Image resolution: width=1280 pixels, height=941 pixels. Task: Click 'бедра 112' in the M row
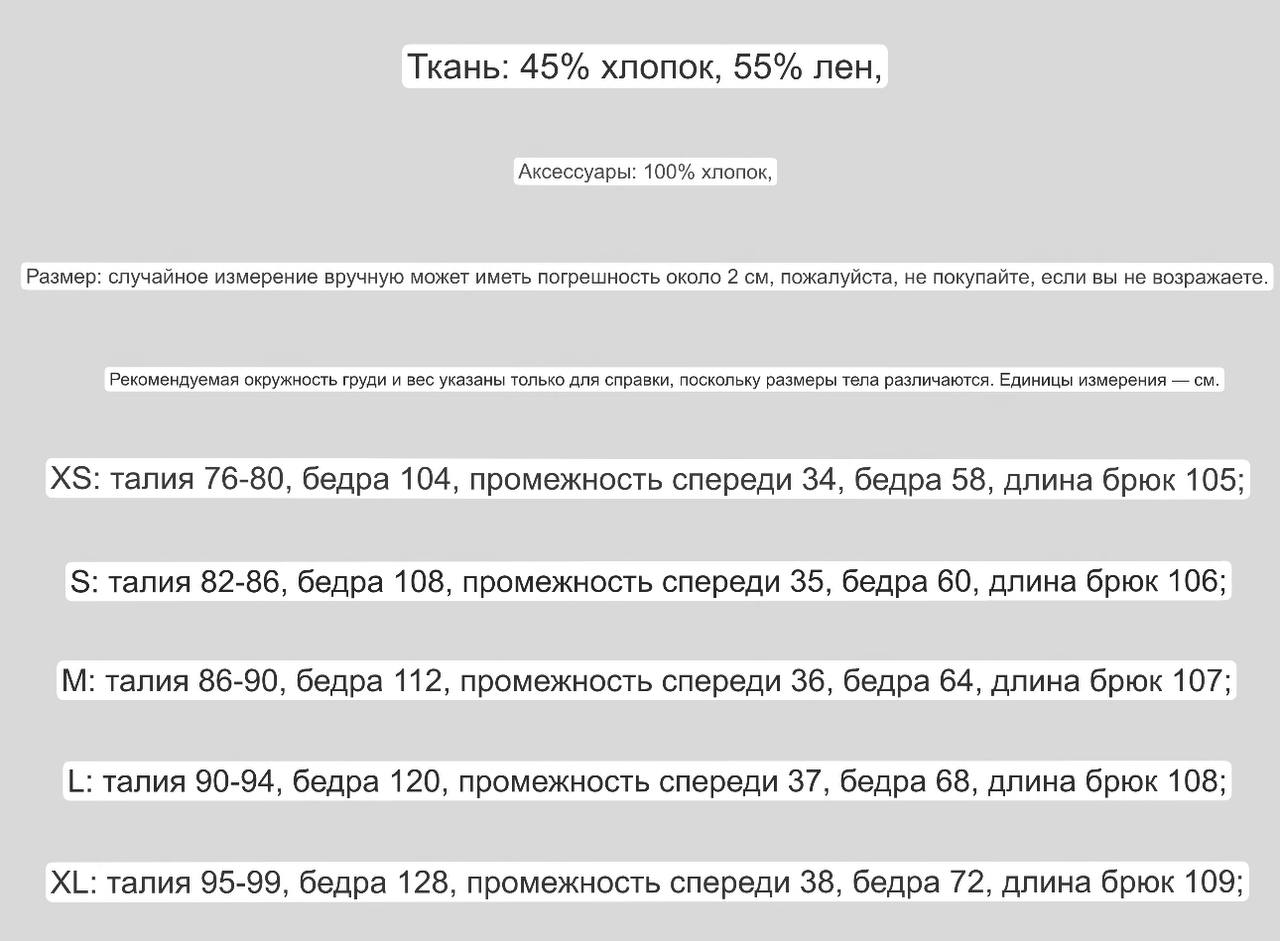369,681
